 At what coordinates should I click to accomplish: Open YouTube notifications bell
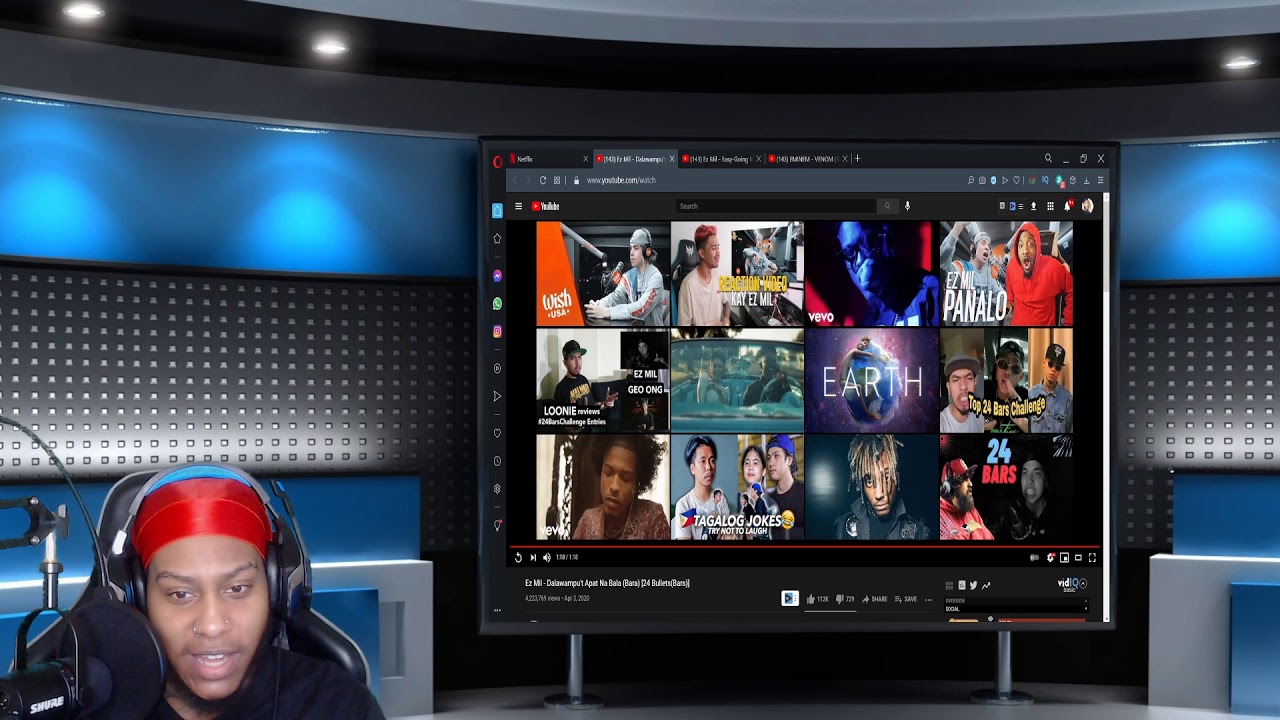(x=1068, y=206)
